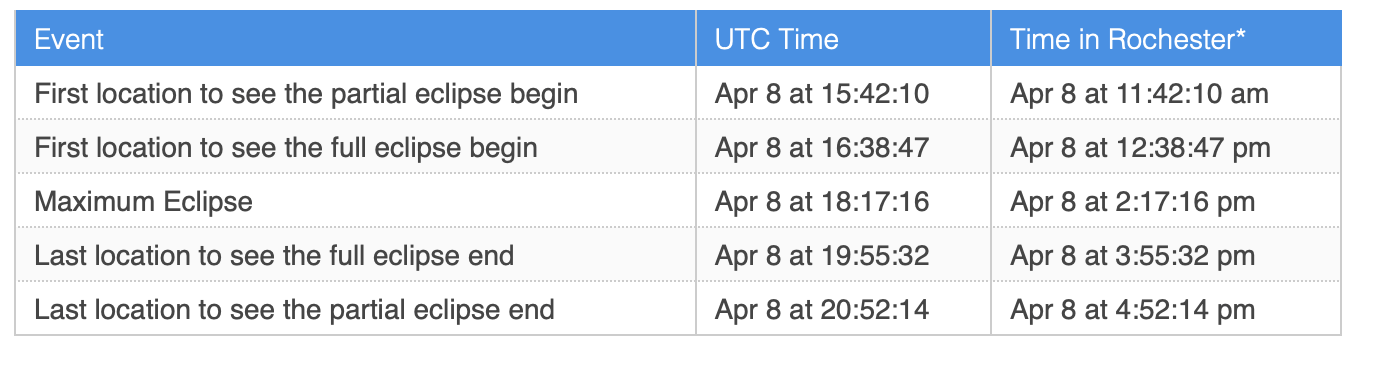The height and width of the screenshot is (366, 1384).
Task: Click the asterisk after Rochester in the header
Action: (1240, 34)
